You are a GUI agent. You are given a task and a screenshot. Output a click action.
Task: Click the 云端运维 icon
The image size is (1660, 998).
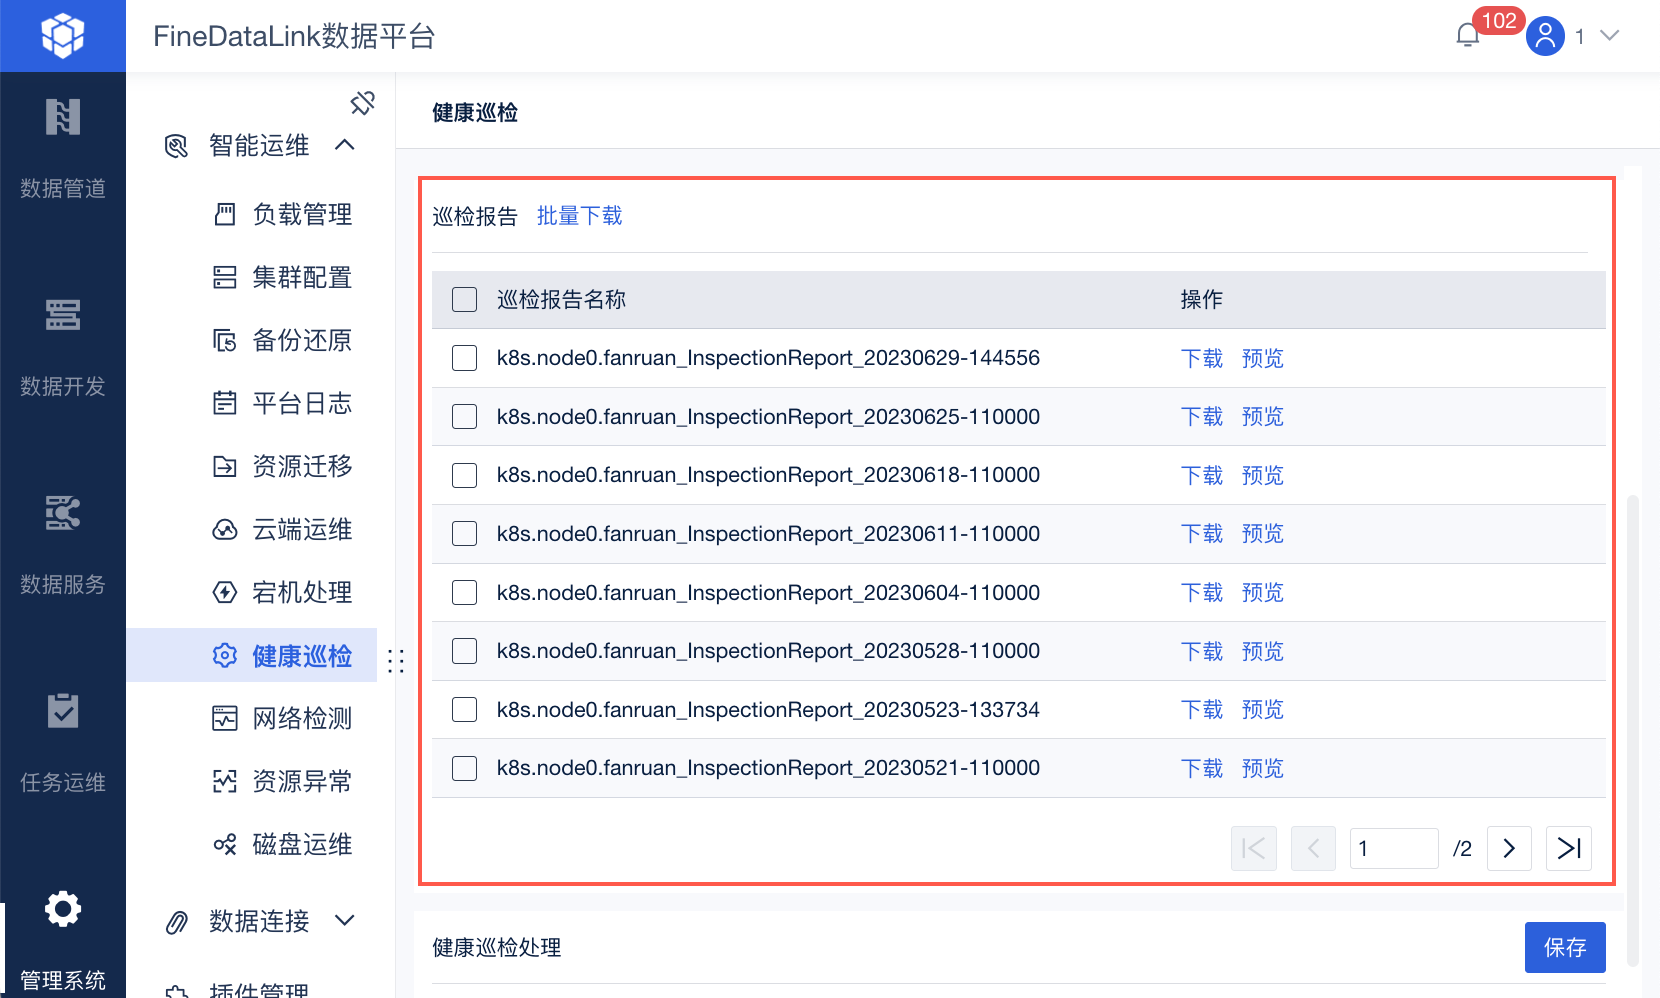pos(225,529)
